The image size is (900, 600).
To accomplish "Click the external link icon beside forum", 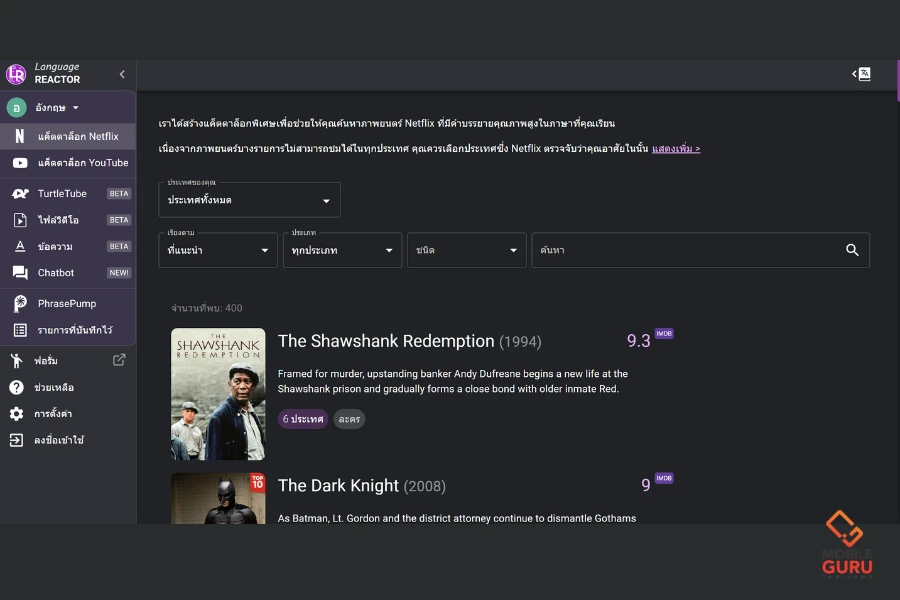I will [119, 360].
